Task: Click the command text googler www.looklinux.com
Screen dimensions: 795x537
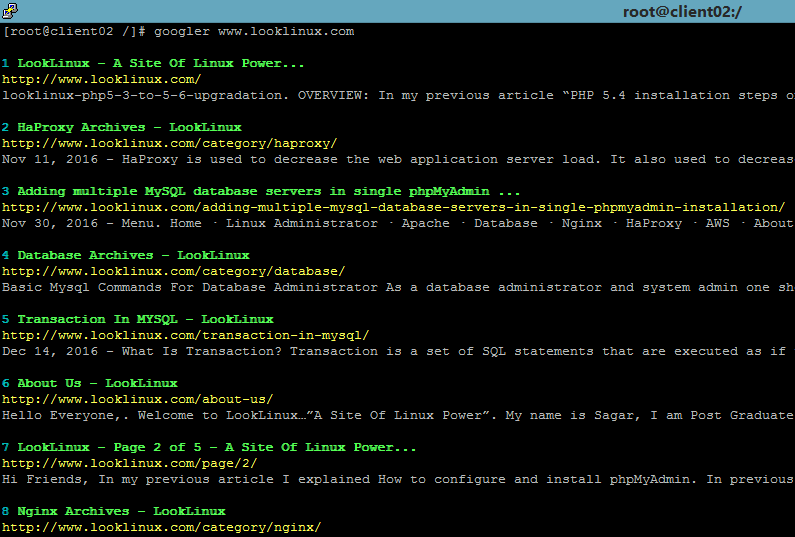Action: click(x=254, y=31)
